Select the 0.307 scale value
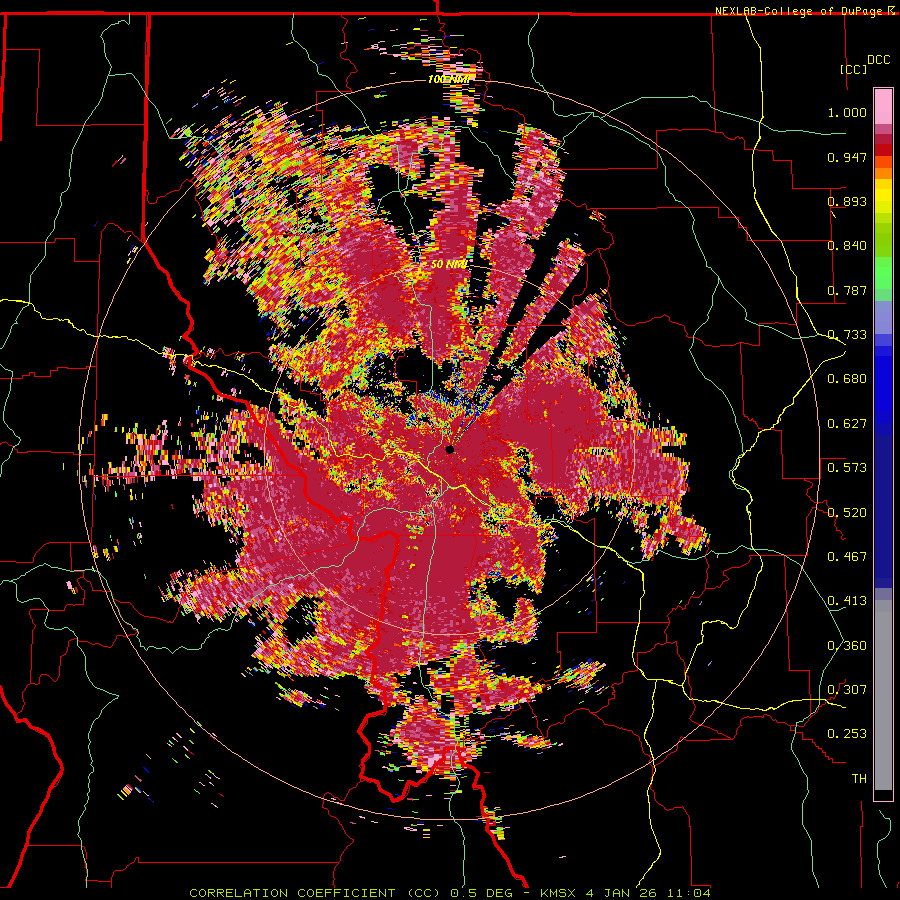The width and height of the screenshot is (900, 900). (x=847, y=690)
